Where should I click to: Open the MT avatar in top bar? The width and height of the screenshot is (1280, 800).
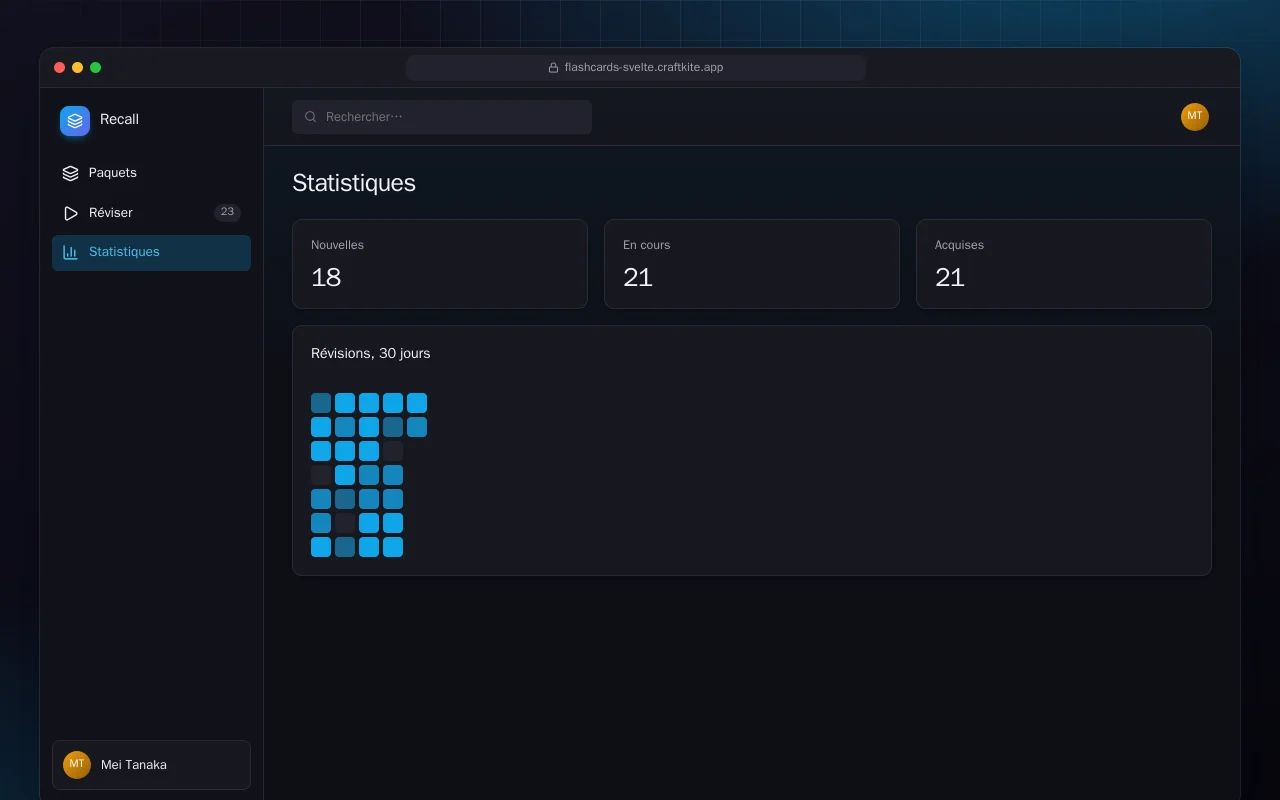coord(1195,117)
